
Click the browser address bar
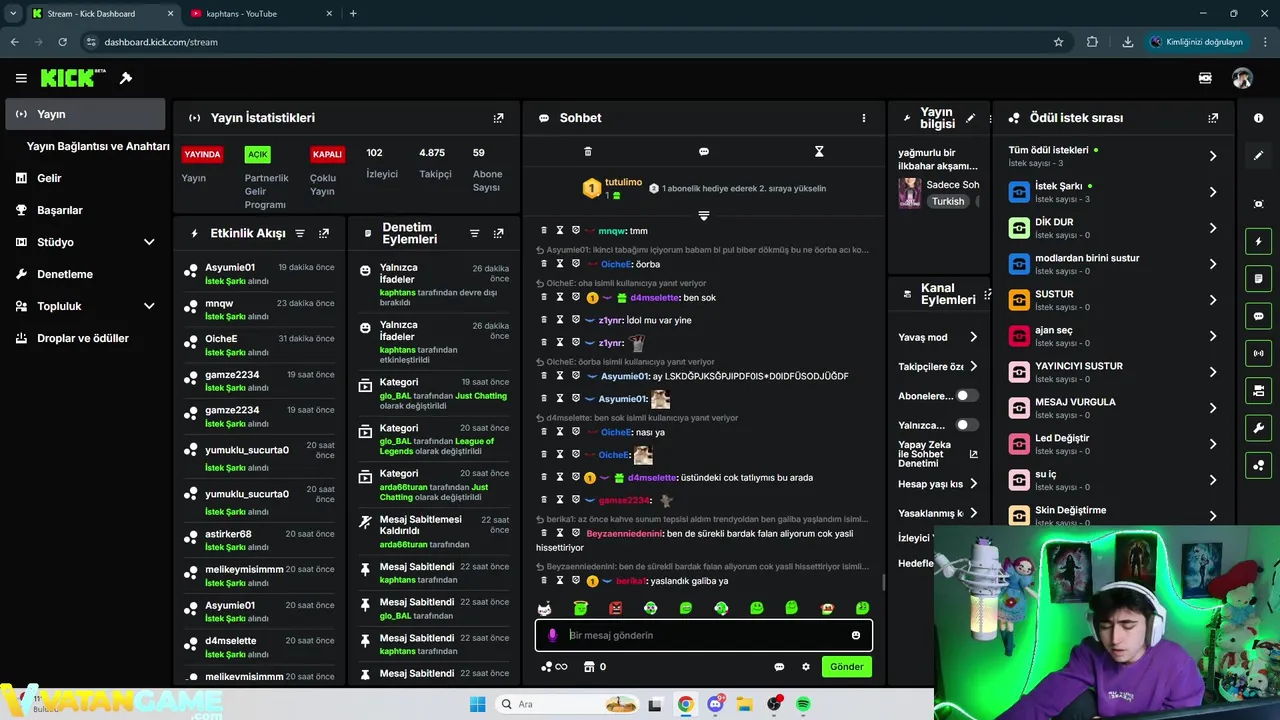[x=570, y=42]
